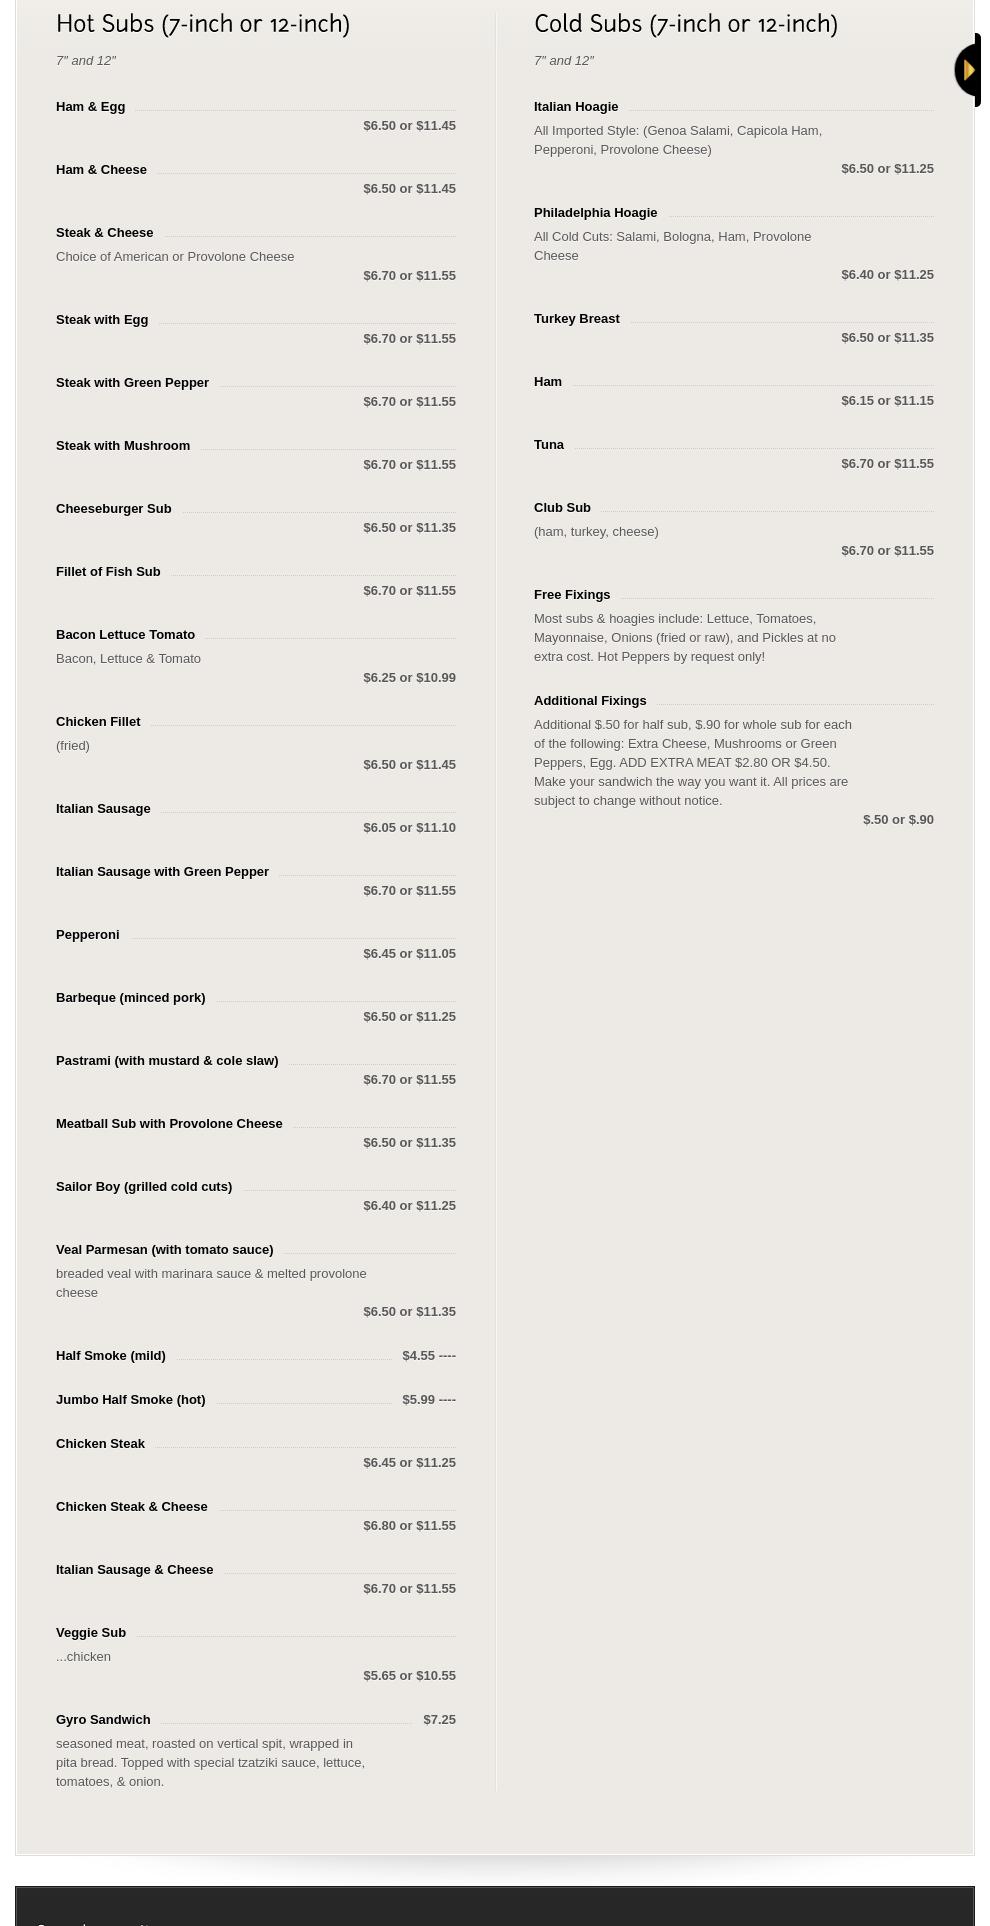Click the yellow arrow side panel tab
The width and height of the screenshot is (990, 1926).
click(968, 70)
